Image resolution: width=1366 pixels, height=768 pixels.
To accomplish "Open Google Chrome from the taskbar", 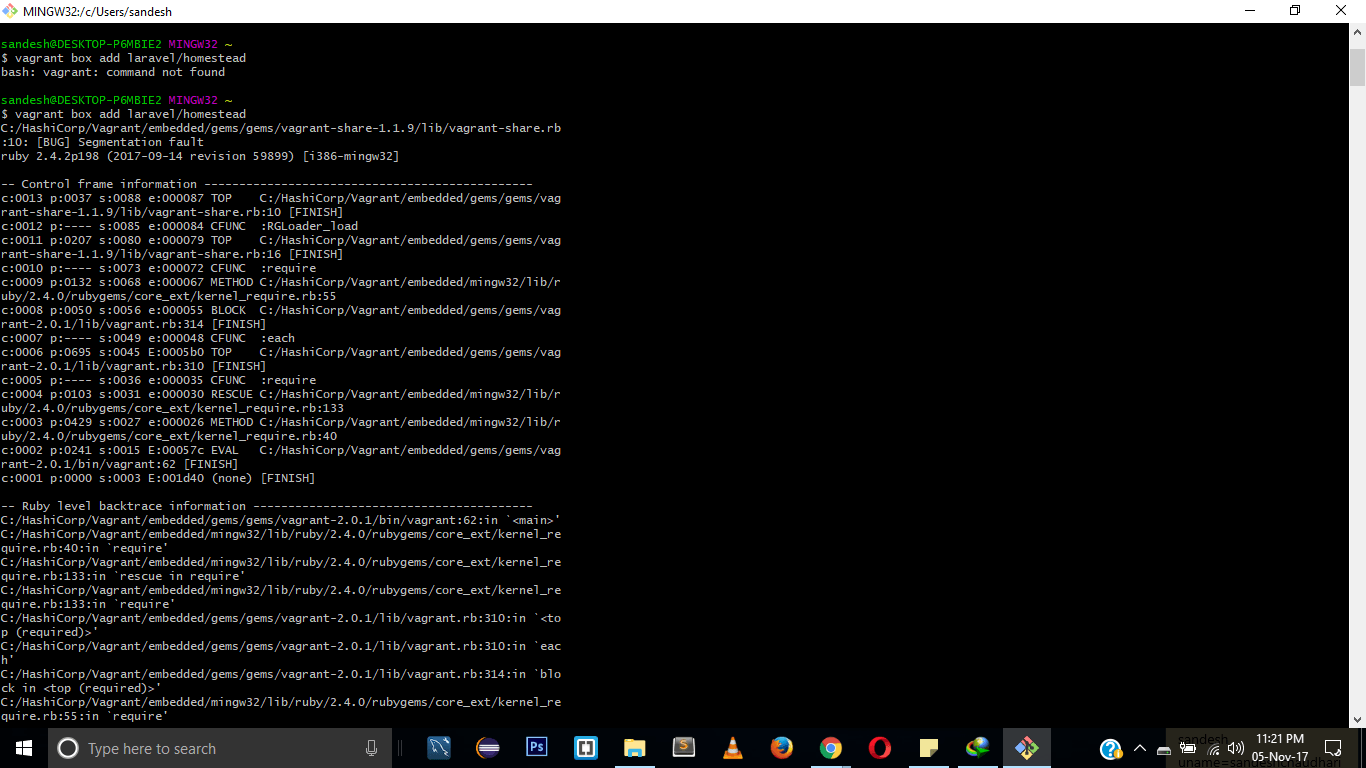I will (831, 748).
